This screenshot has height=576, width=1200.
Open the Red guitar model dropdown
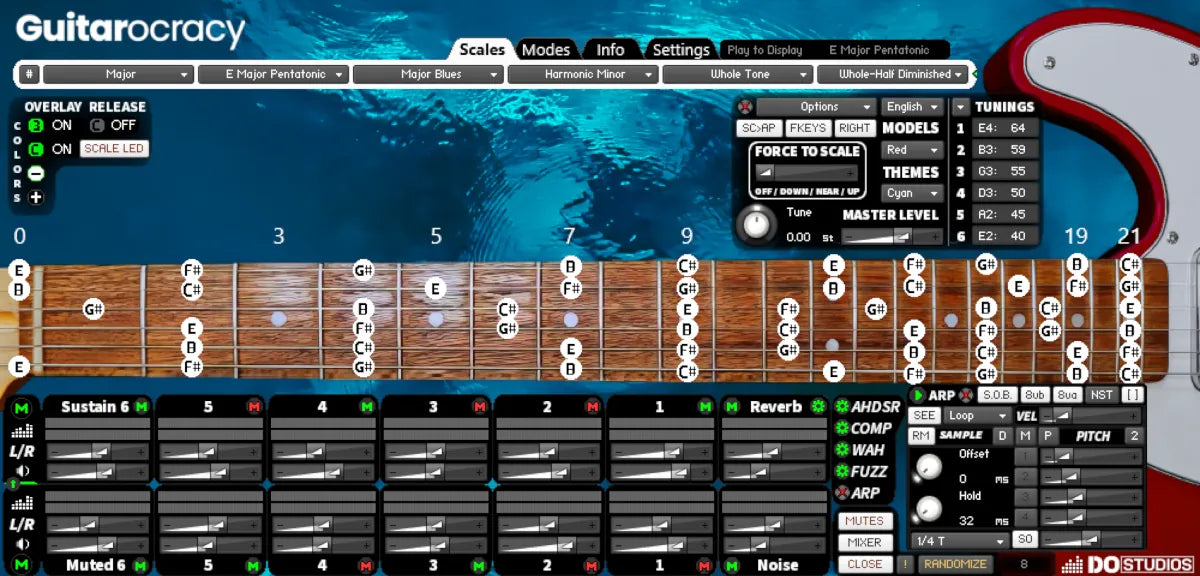tap(912, 150)
